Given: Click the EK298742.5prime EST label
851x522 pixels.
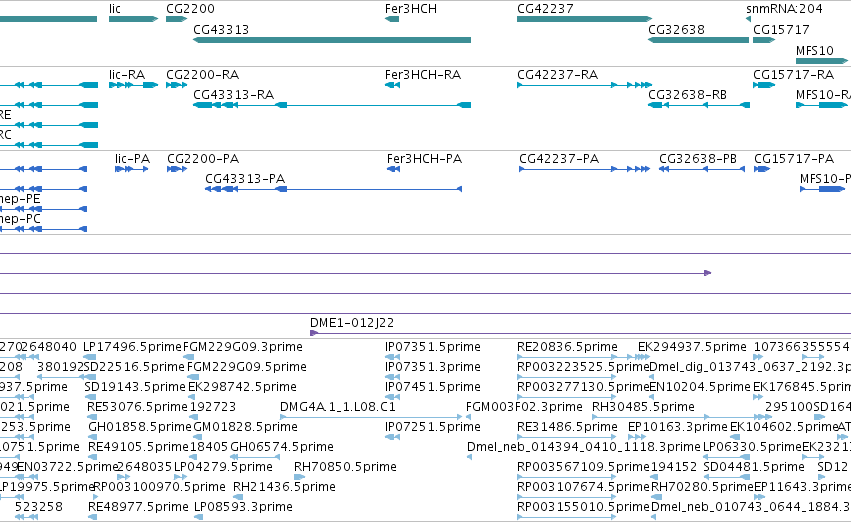Looking at the screenshot, I should (242, 386).
